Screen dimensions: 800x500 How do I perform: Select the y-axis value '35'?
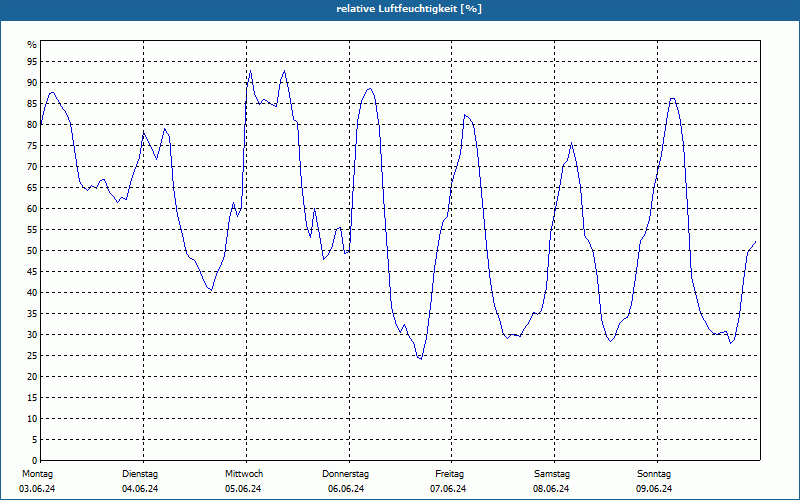pyautogui.click(x=32, y=314)
